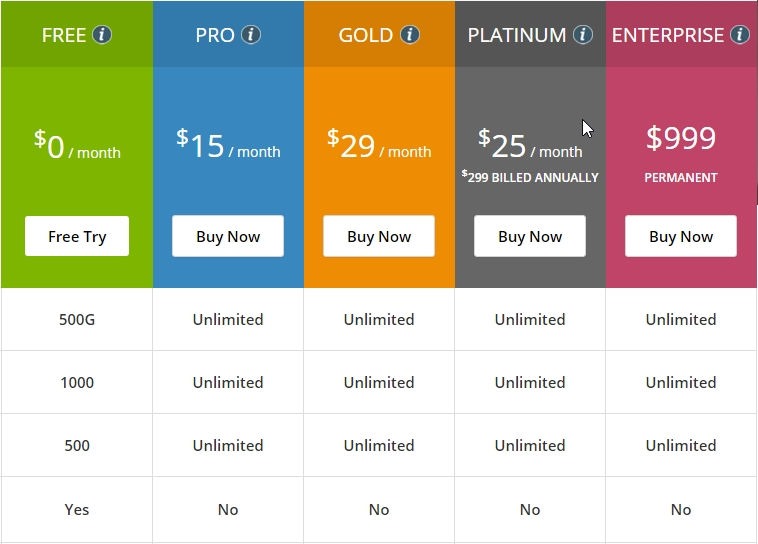Click the PLATINUM info icon
The height and width of the screenshot is (544, 758).
[x=583, y=35]
